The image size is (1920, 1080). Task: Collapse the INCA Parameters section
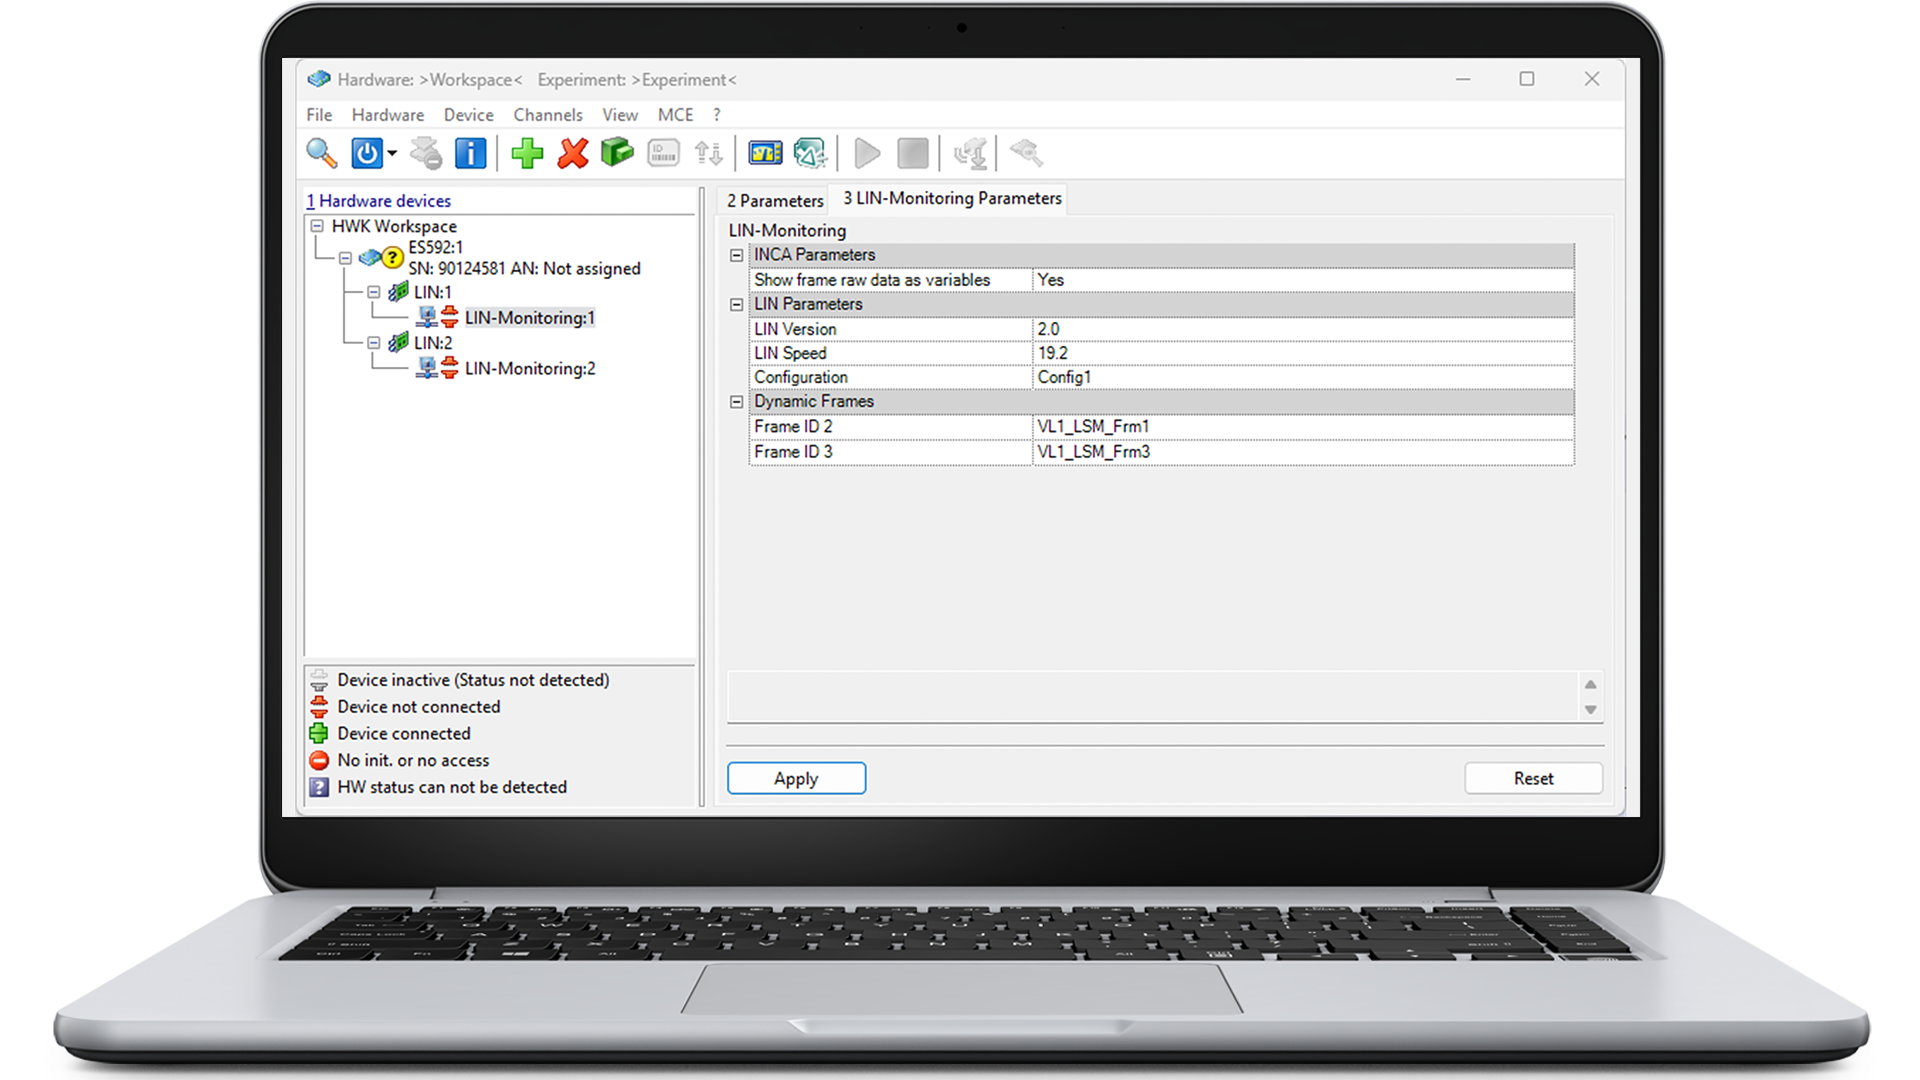click(x=737, y=255)
